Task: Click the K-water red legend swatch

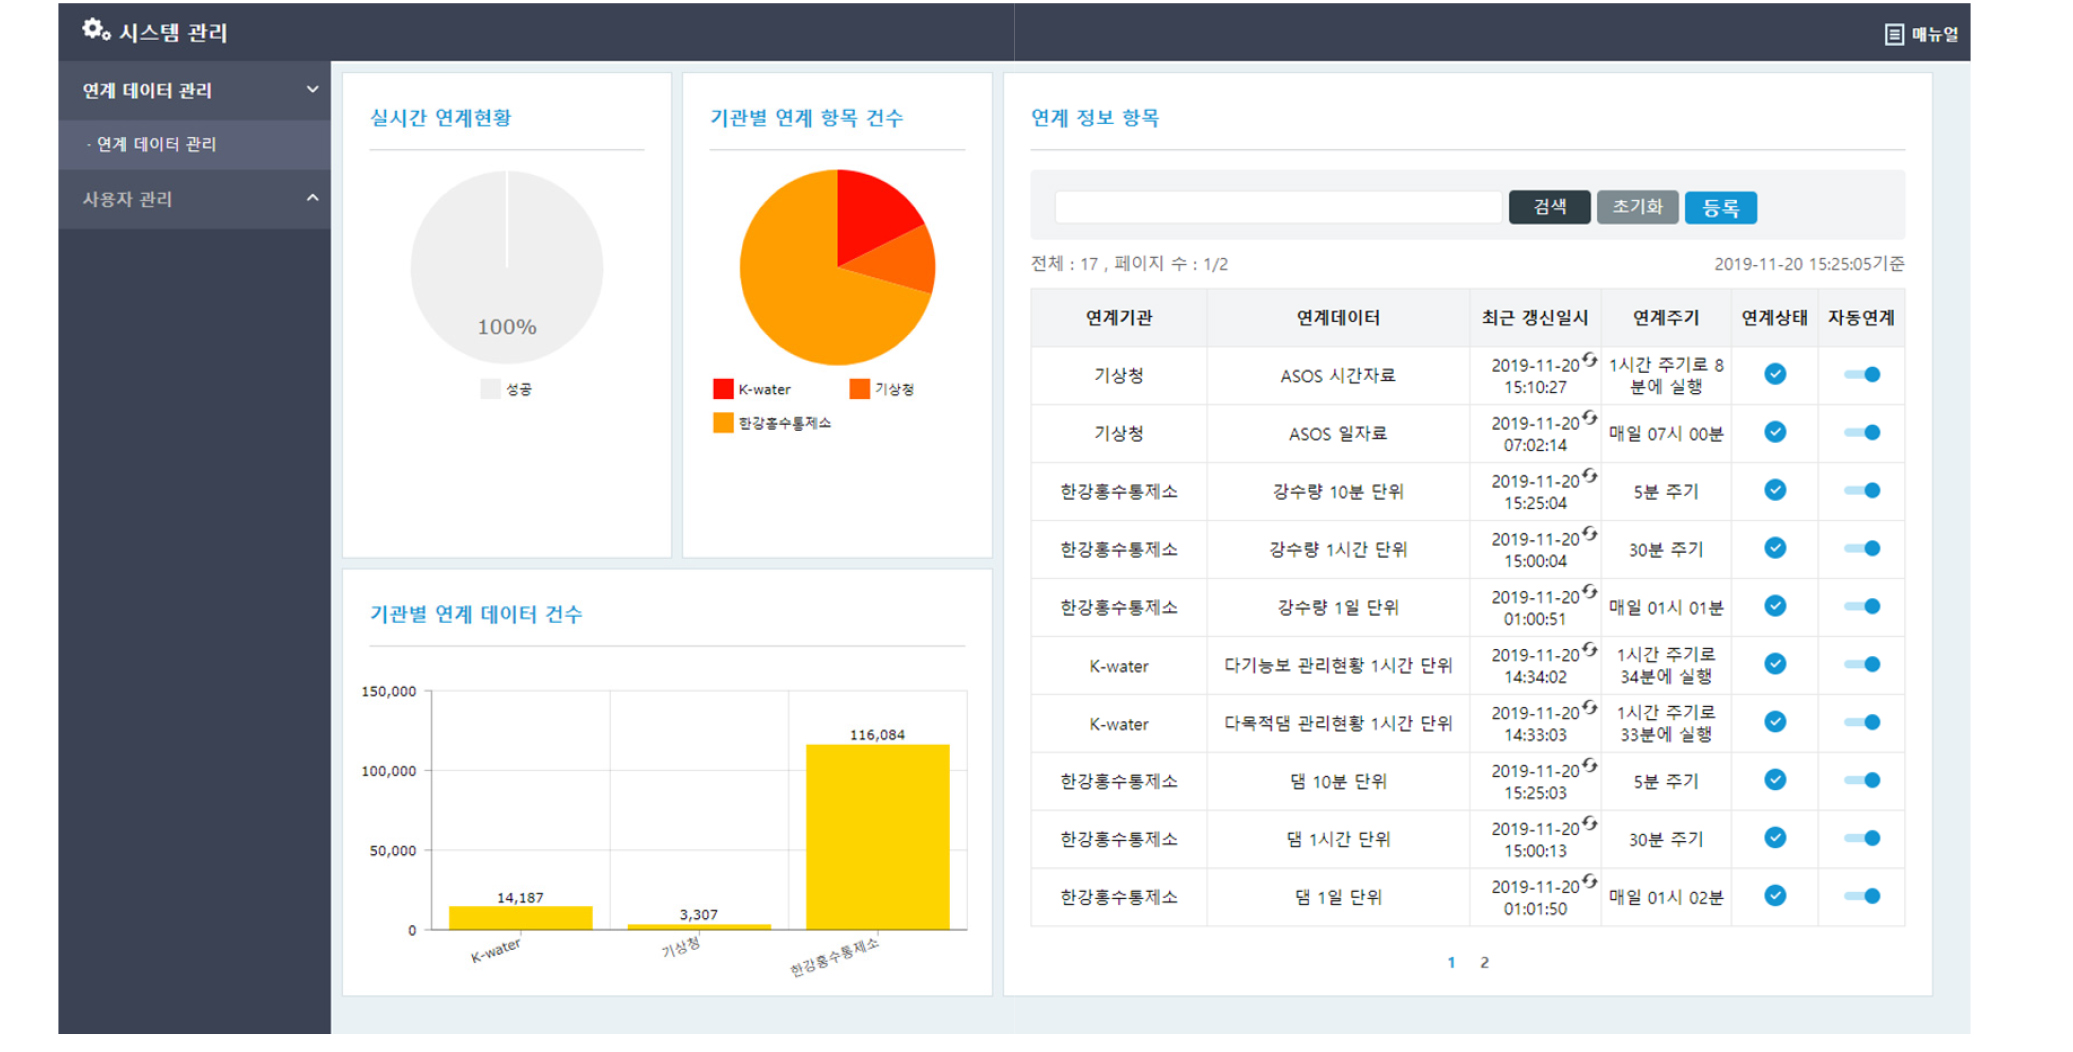Action: 722,388
